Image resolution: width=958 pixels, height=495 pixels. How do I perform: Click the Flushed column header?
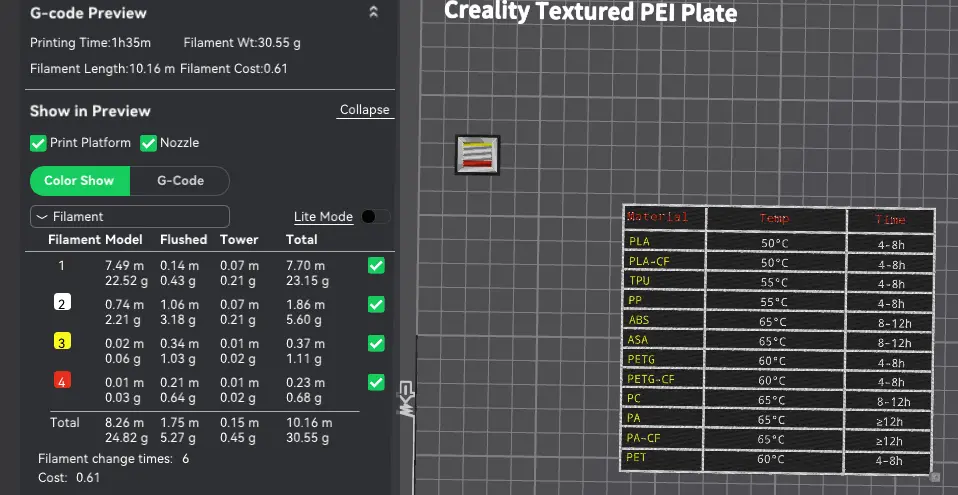[x=183, y=240]
